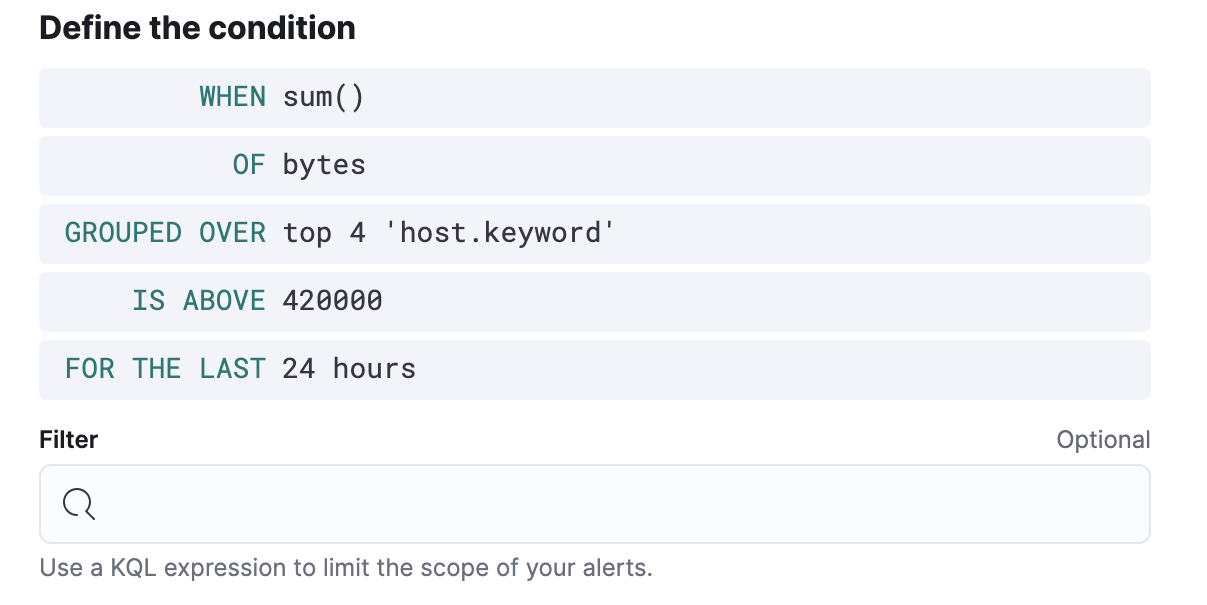Click the "top 4 'host.keyword'" grouping value

tap(448, 234)
